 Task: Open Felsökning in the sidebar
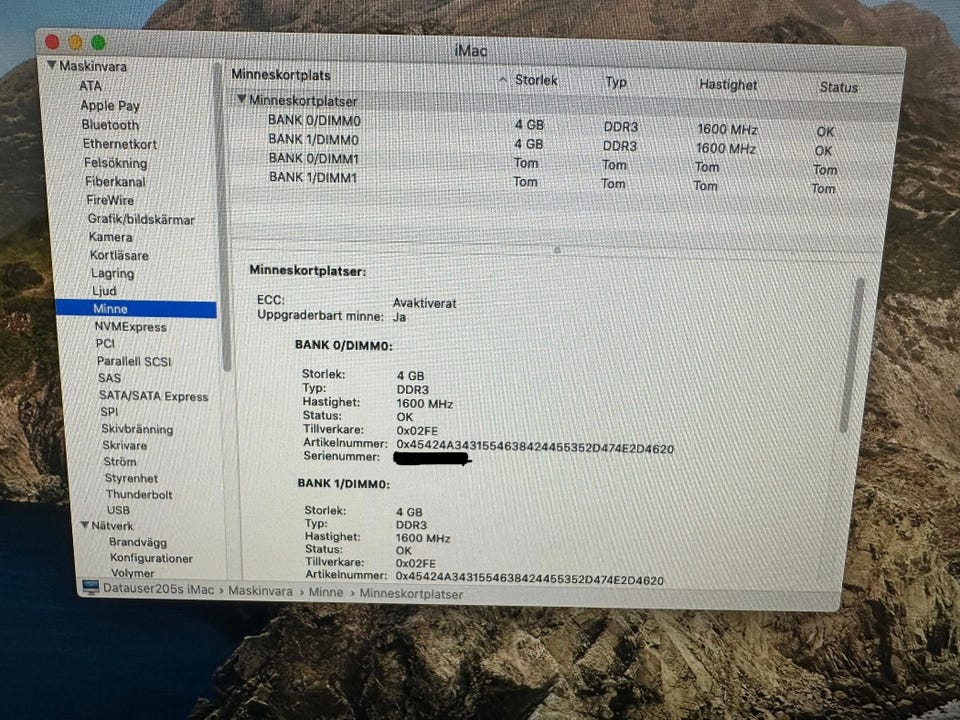tap(116, 163)
